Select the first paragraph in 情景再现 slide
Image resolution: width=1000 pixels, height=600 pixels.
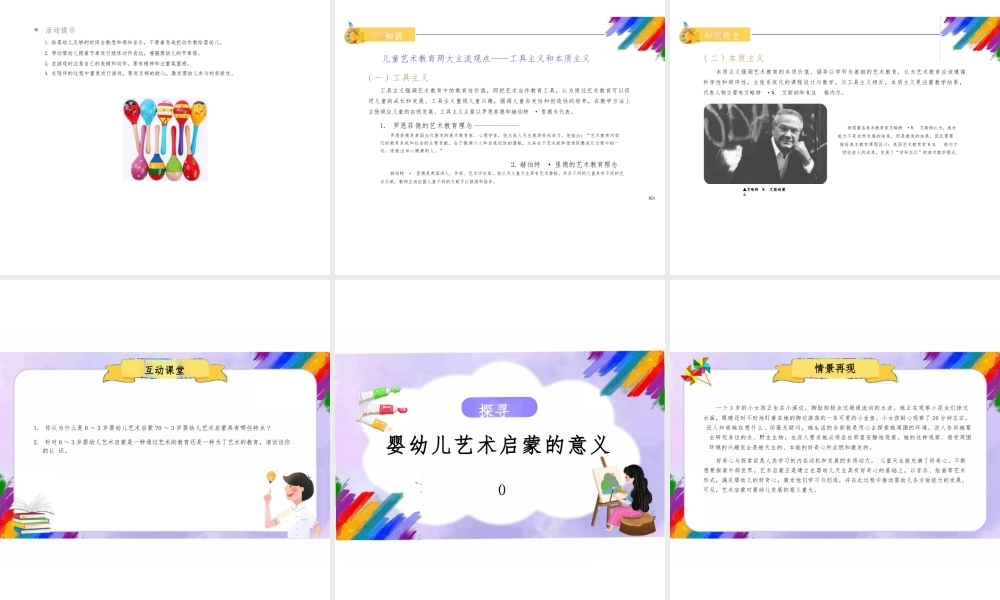pos(836,427)
